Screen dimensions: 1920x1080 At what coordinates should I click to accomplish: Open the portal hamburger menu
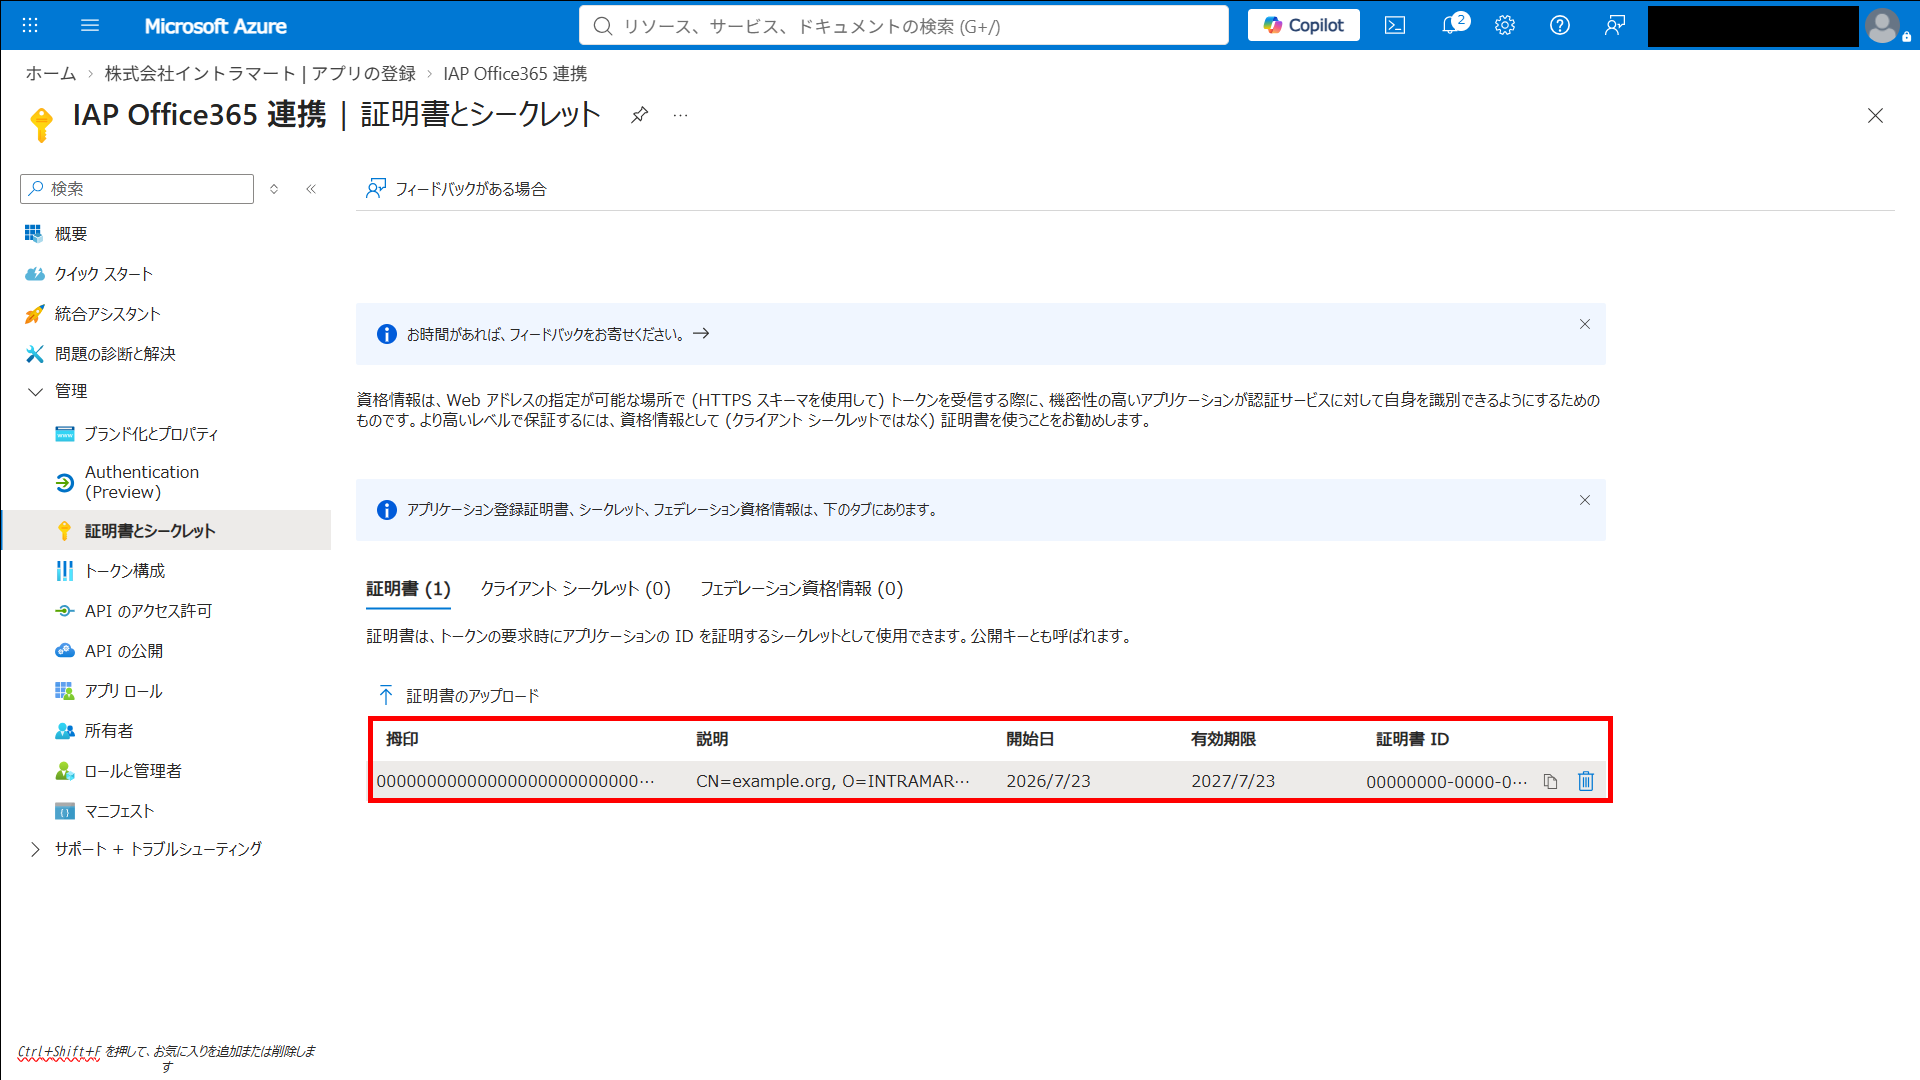(x=90, y=25)
